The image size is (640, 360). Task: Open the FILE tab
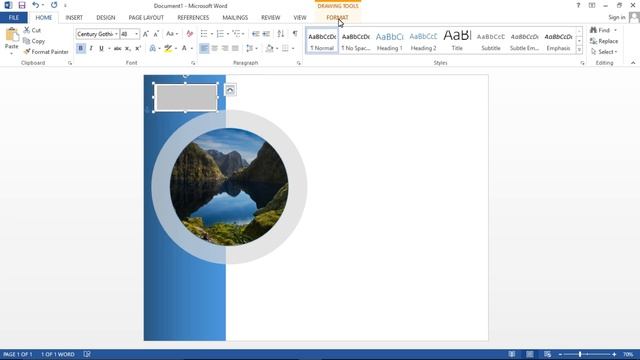pos(13,18)
